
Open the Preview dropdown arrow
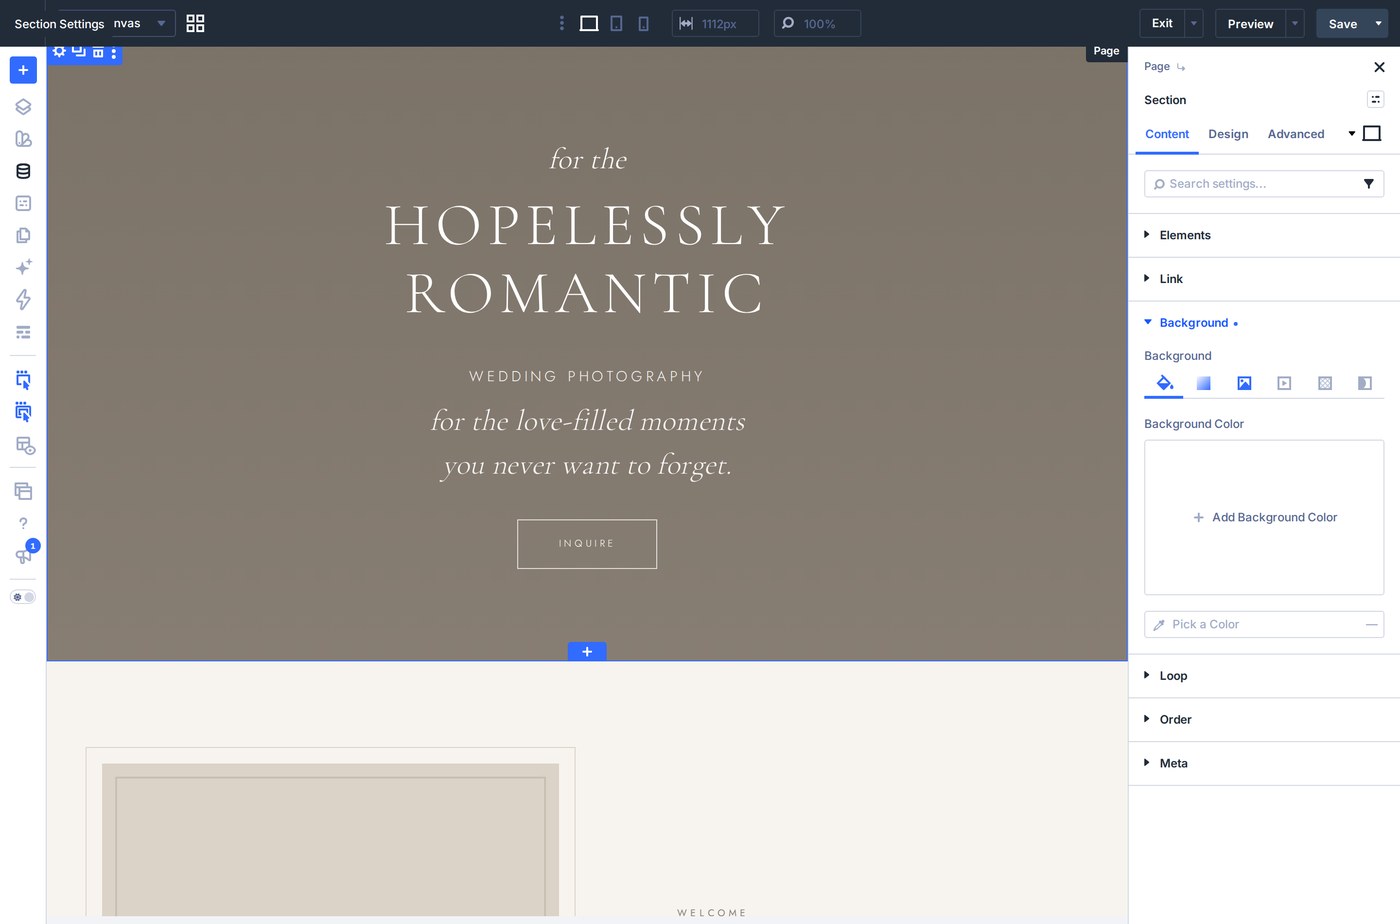(x=1295, y=23)
